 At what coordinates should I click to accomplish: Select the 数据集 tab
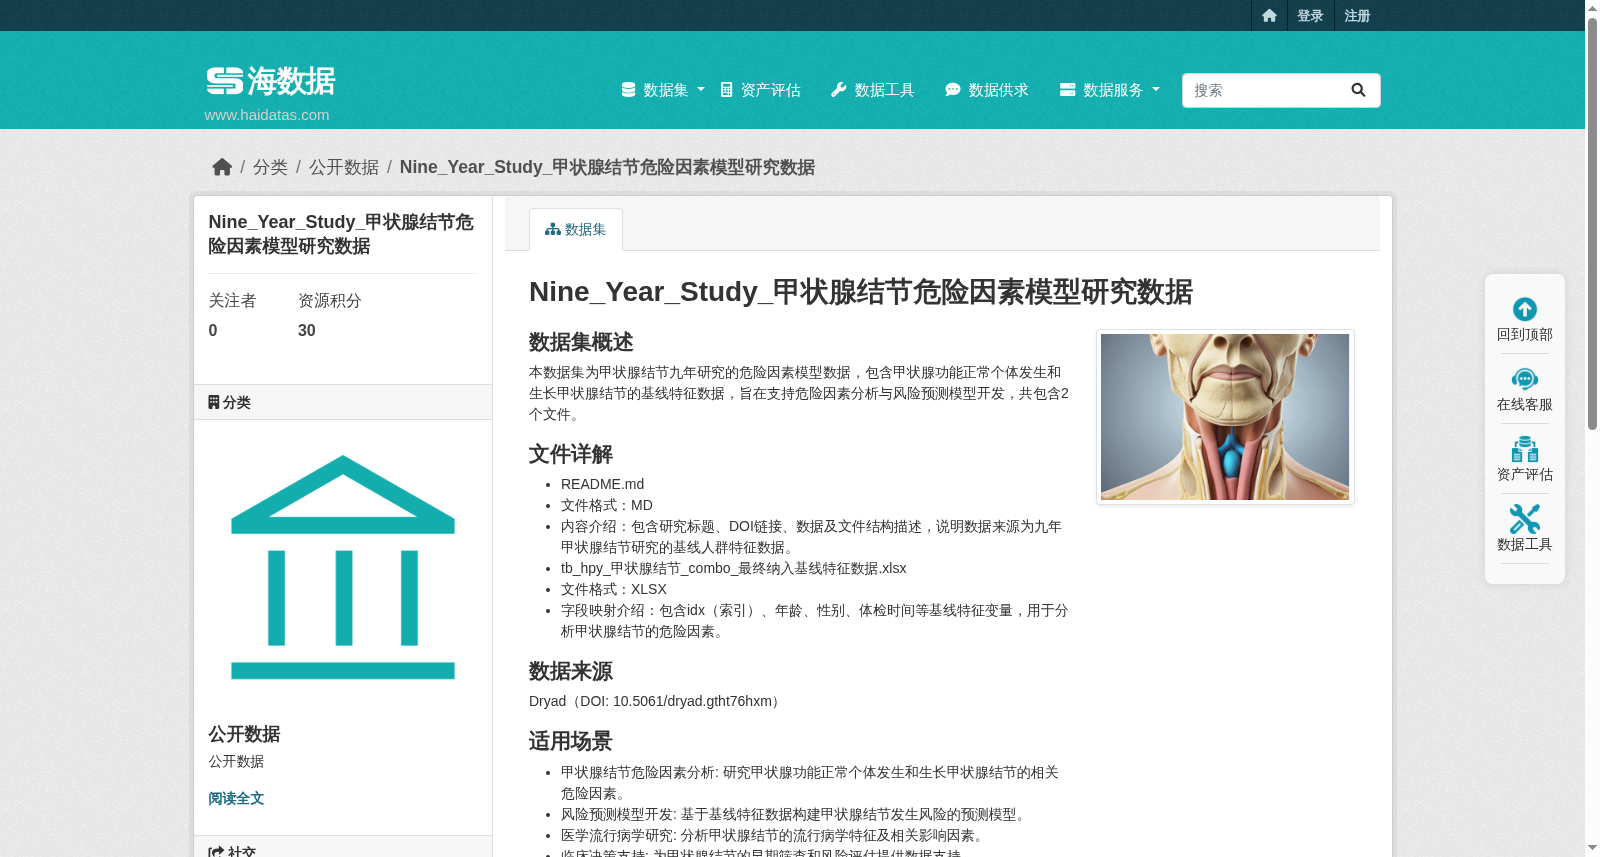point(576,229)
